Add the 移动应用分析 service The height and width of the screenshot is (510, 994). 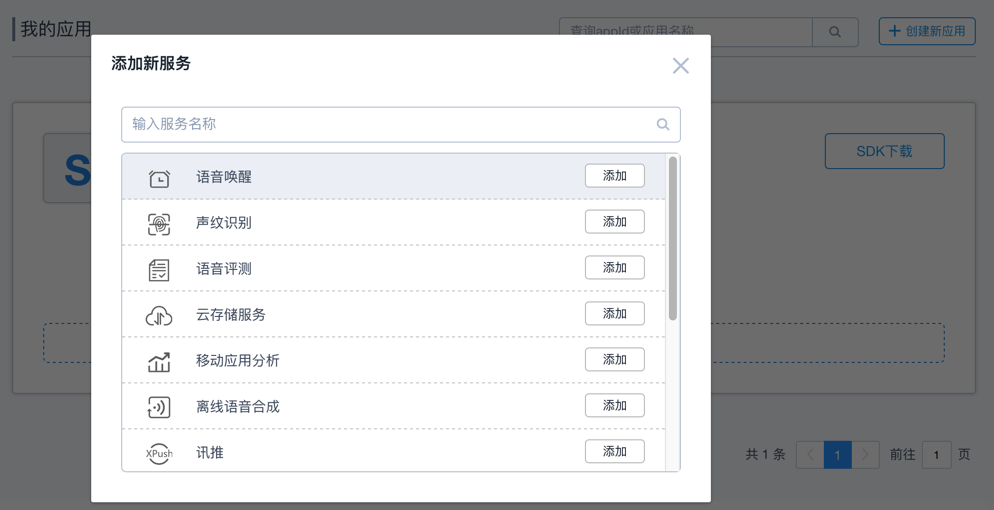[x=614, y=360]
